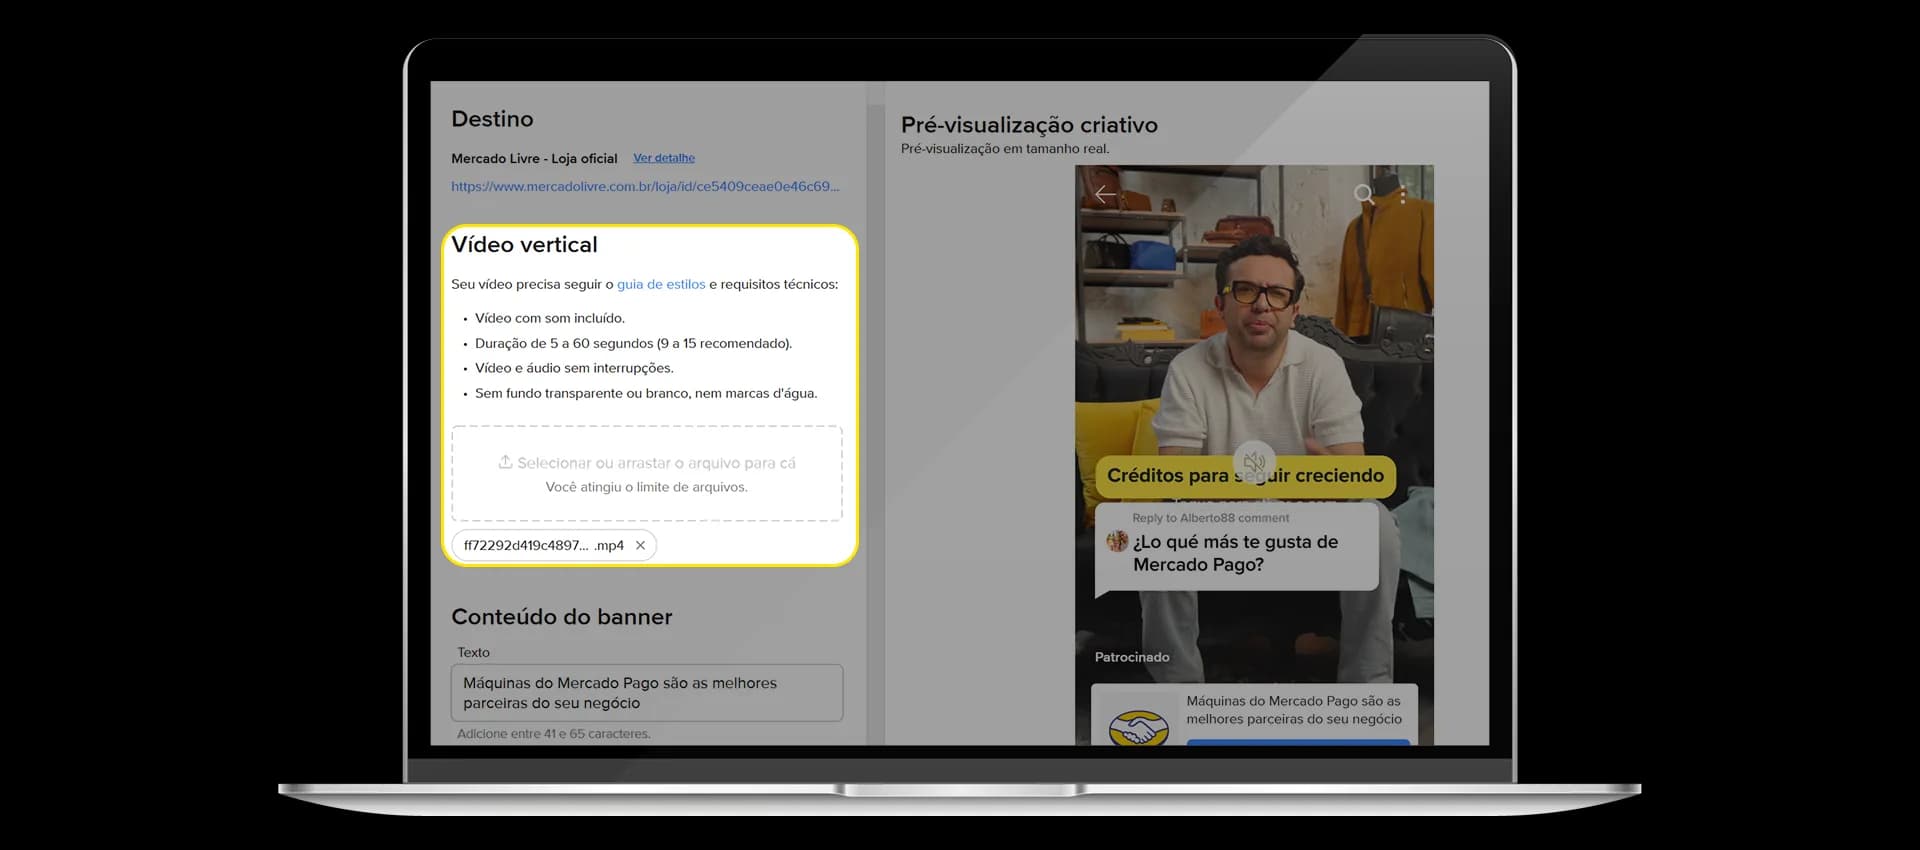Select "Pré-visualização em tamanho real." subtitle
Image resolution: width=1920 pixels, height=850 pixels.
coord(1005,149)
